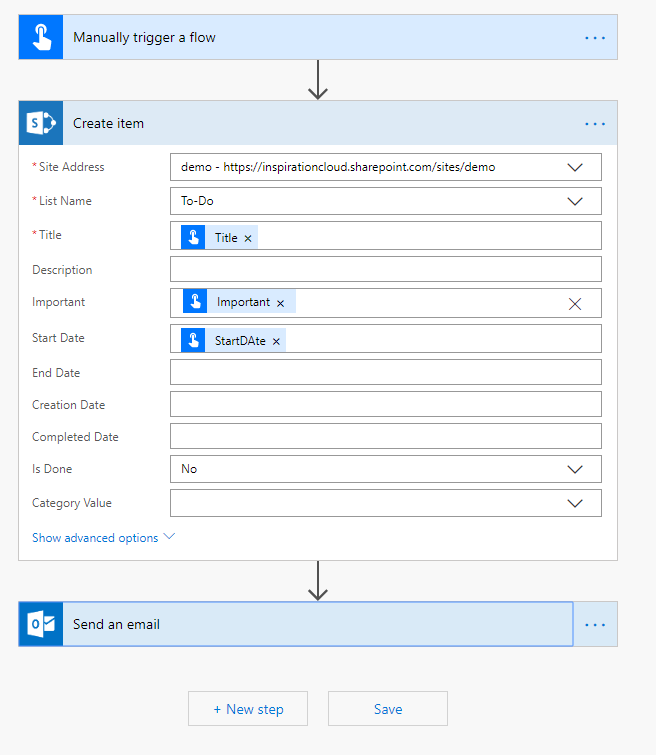The image size is (656, 755).
Task: Open the Is Done dropdown
Action: click(575, 469)
